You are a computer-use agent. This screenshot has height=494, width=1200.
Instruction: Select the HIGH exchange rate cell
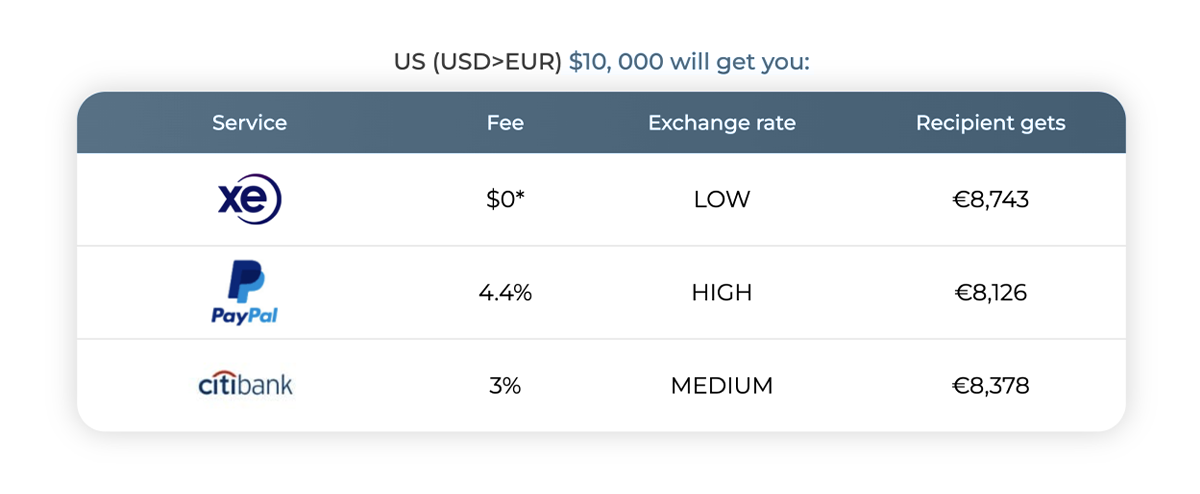pos(722,293)
